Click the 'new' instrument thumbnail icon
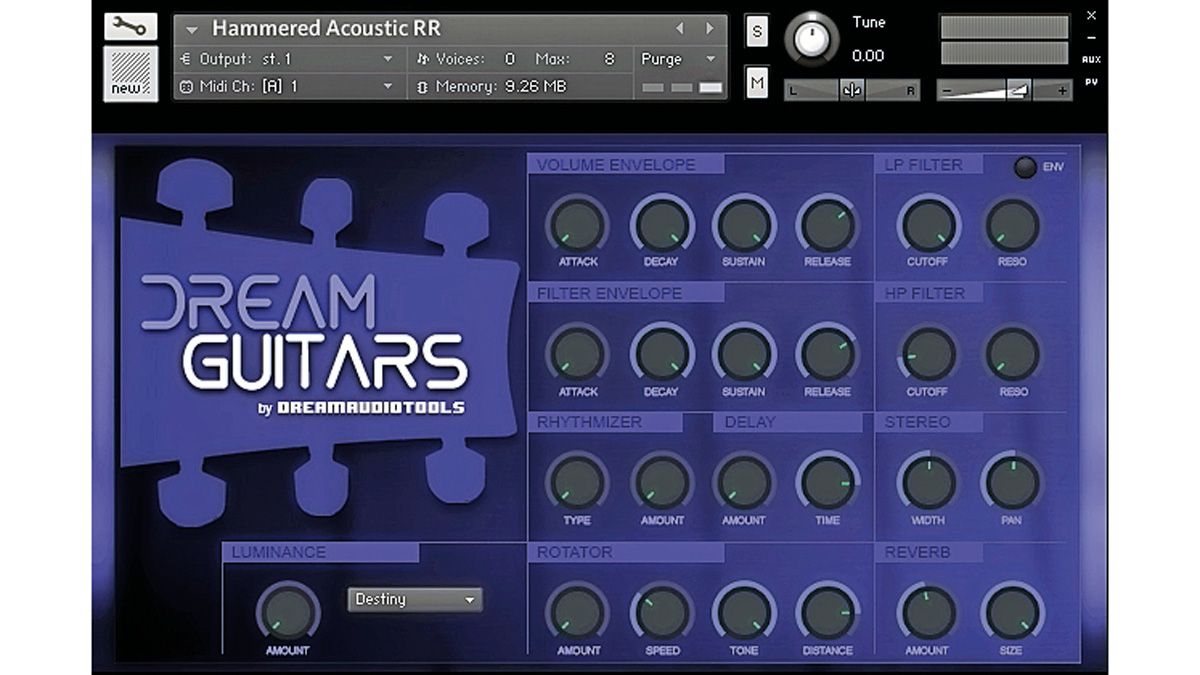1200x675 pixels. [x=131, y=73]
